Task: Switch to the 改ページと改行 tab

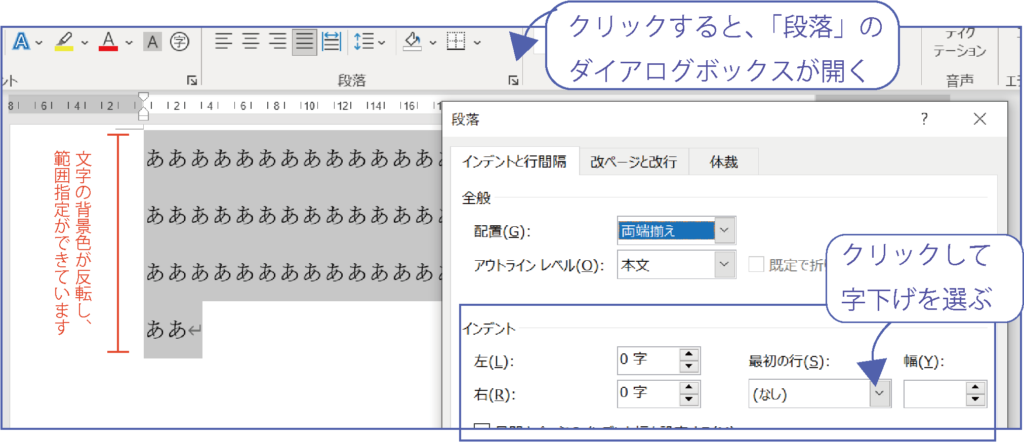Action: point(633,161)
